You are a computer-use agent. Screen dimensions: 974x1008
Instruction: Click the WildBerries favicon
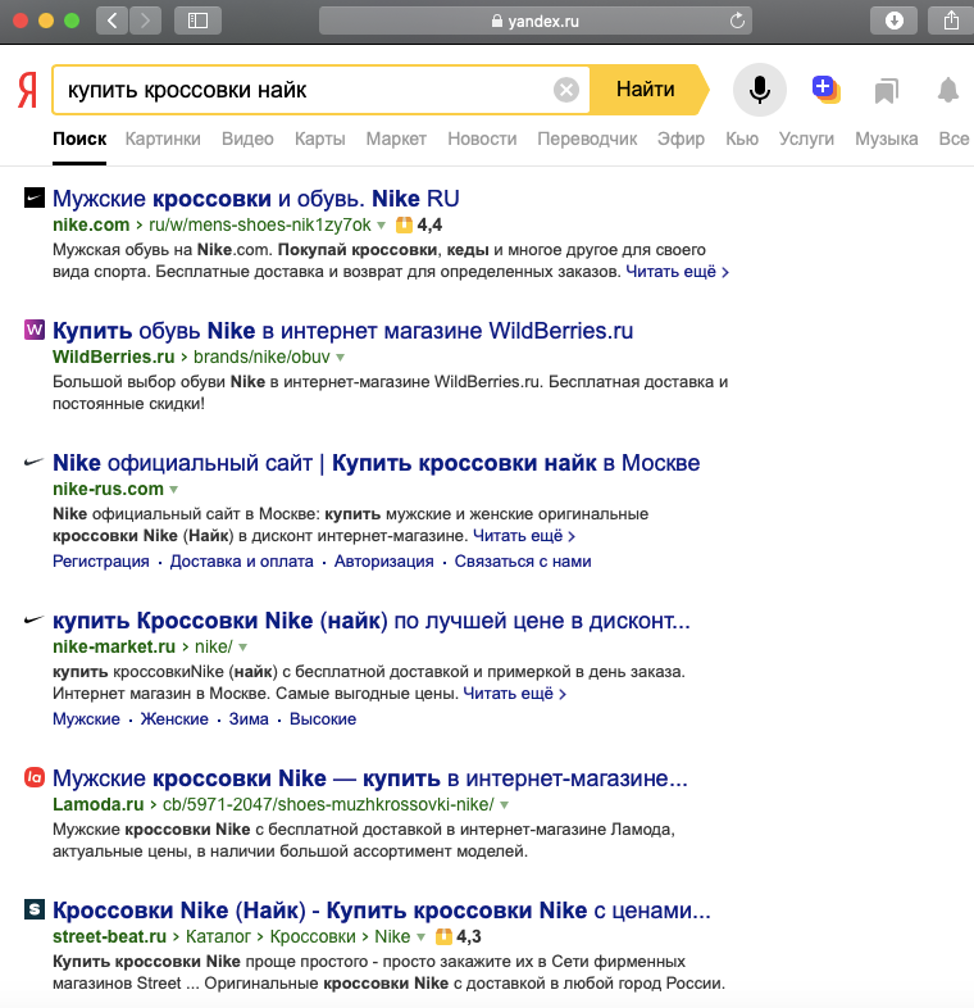[34, 330]
